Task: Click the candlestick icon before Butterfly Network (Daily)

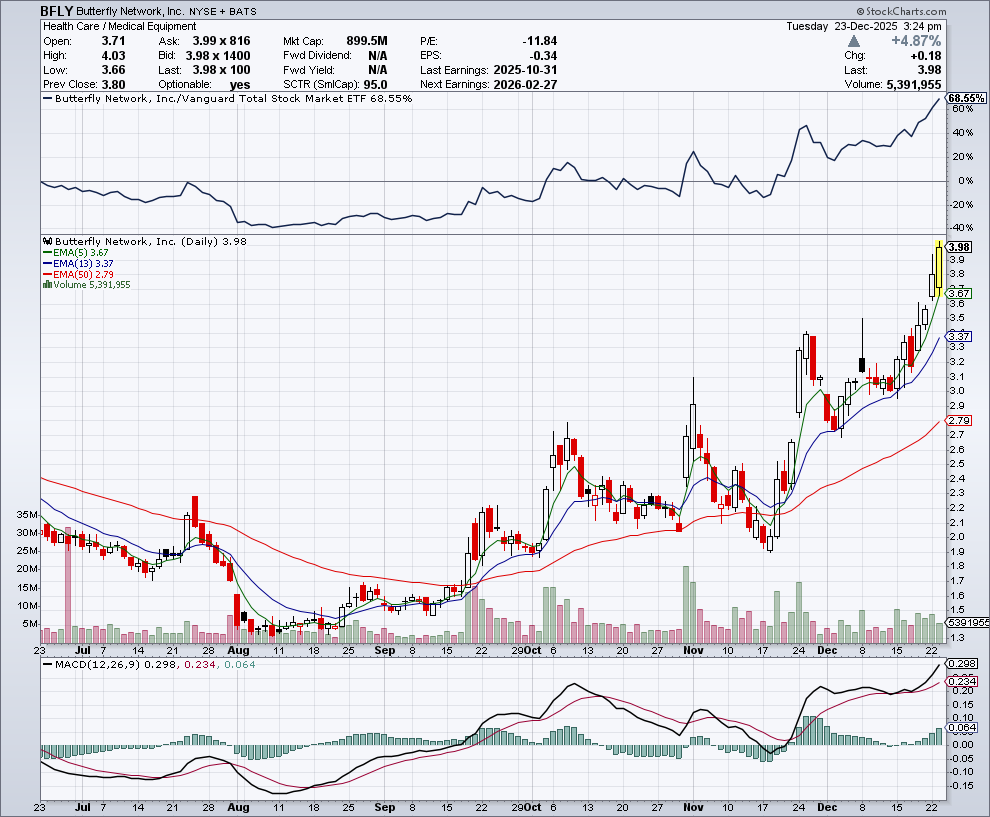Action: click(48, 241)
